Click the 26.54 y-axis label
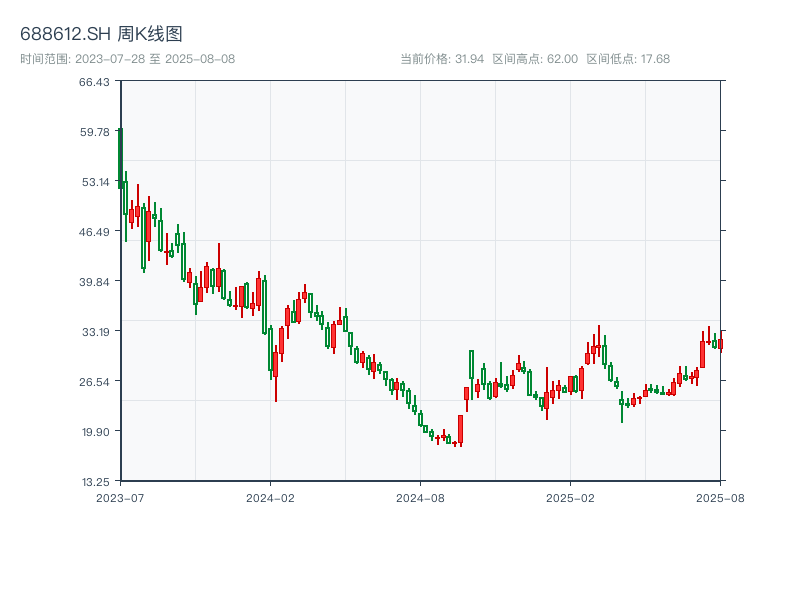This screenshot has height=600, width=800. pyautogui.click(x=96, y=382)
